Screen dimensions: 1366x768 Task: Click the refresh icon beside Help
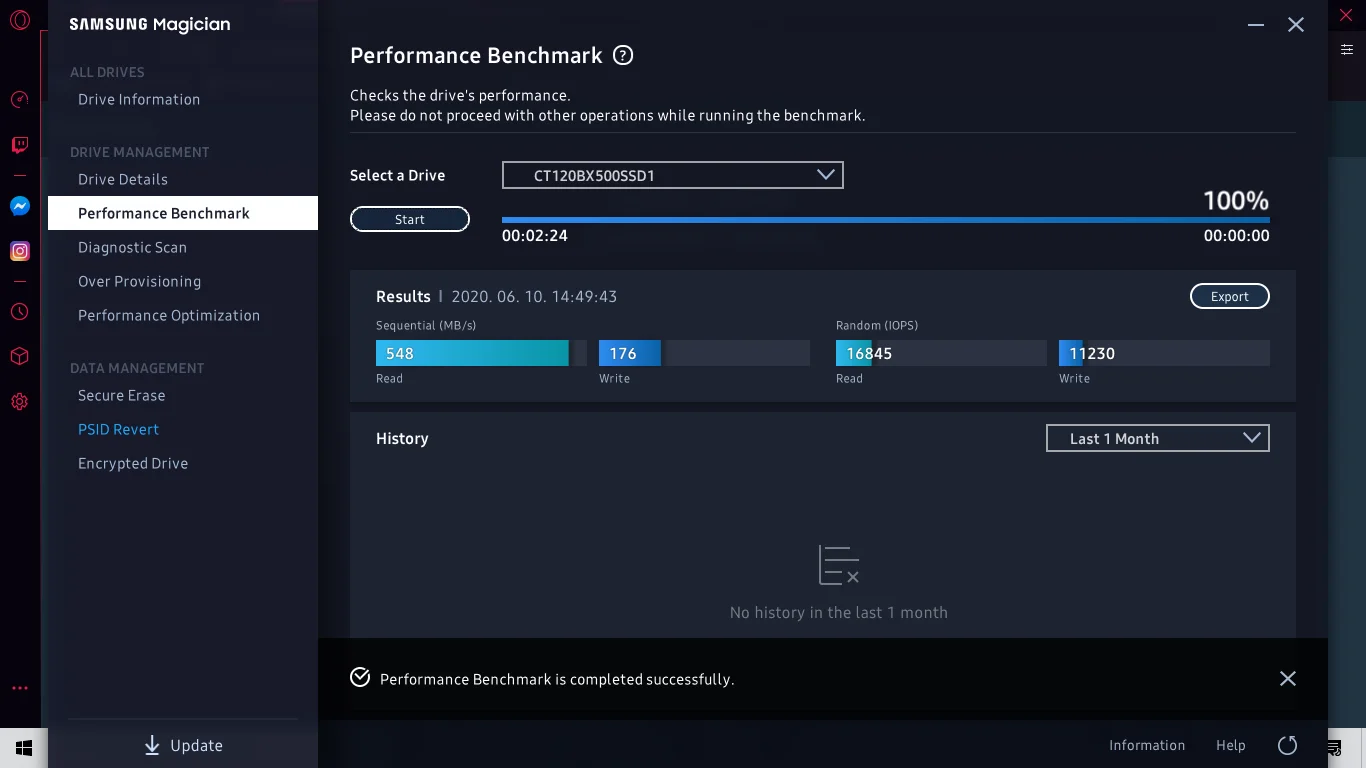point(1287,745)
